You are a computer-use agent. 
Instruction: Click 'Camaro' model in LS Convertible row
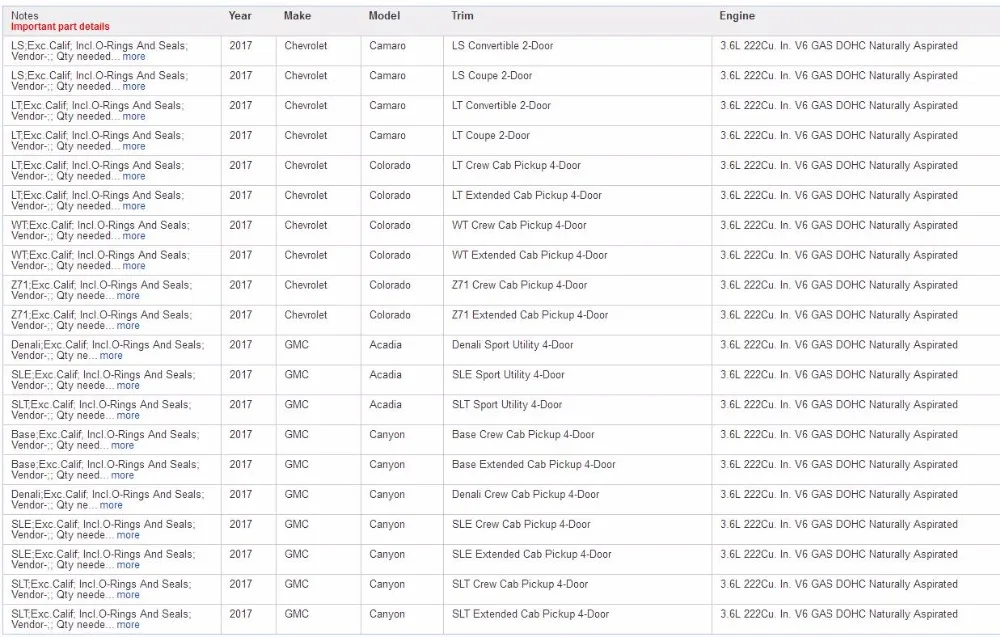[387, 46]
